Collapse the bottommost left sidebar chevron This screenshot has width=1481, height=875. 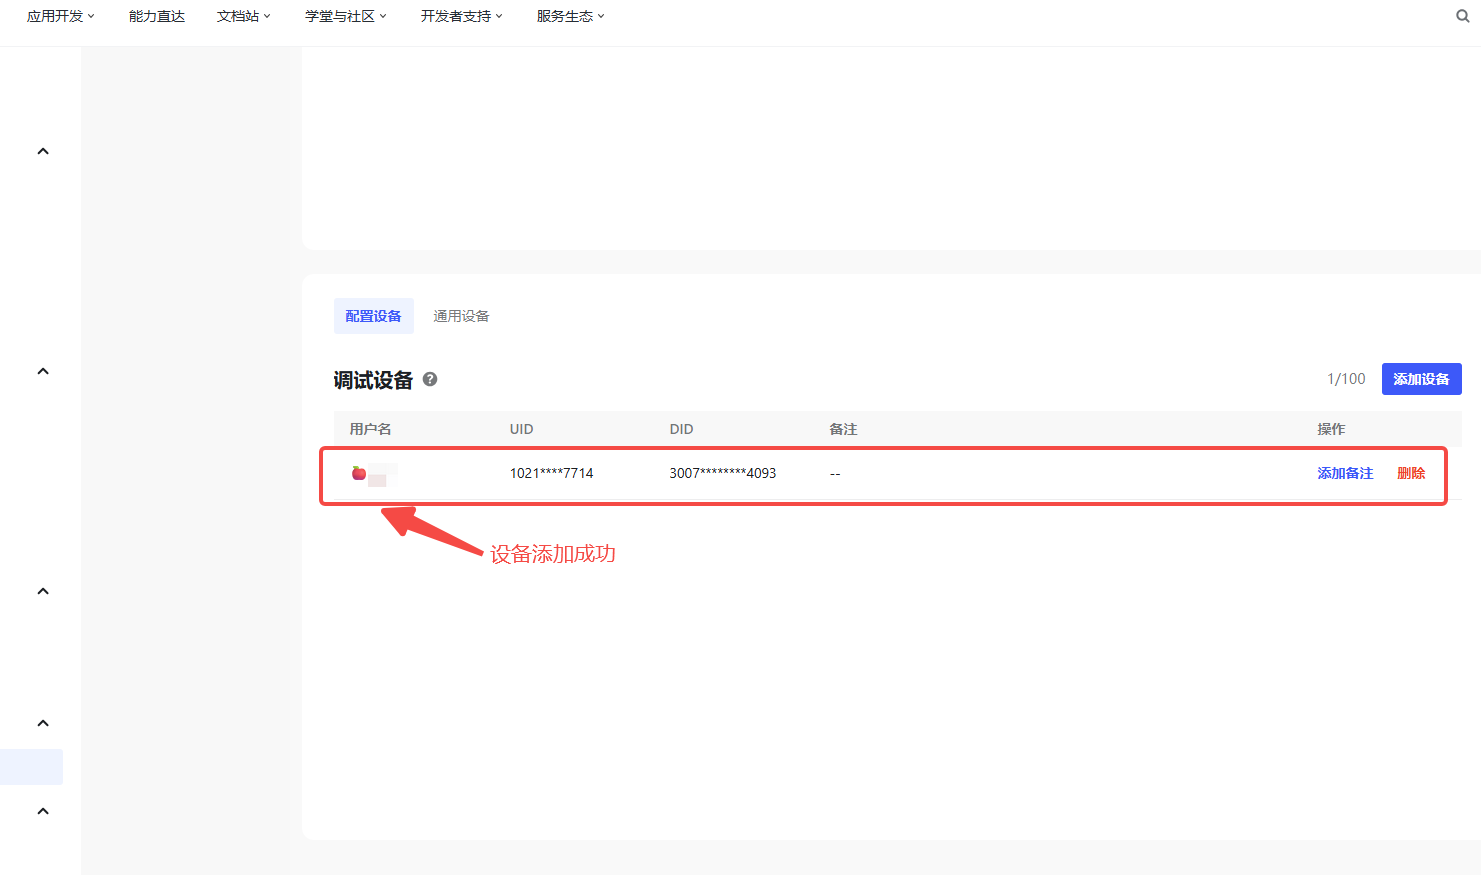tap(43, 811)
